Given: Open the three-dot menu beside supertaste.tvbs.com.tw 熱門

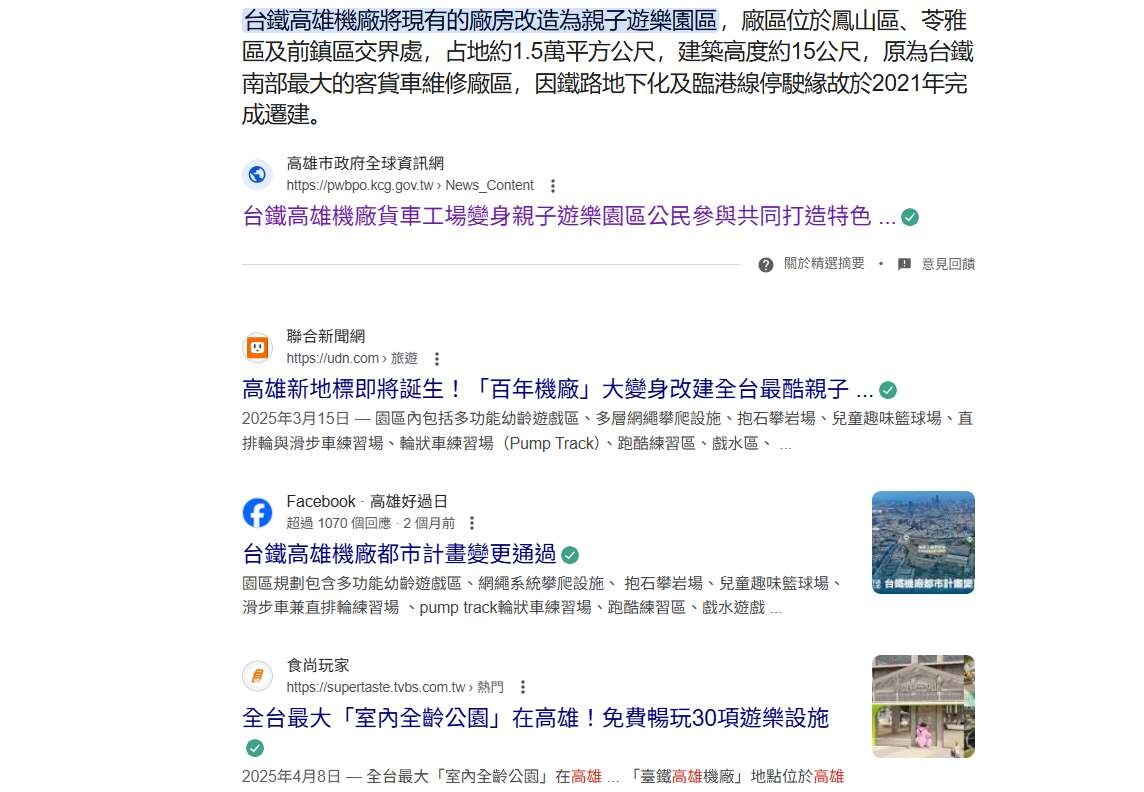Looking at the screenshot, I should click(x=523, y=687).
